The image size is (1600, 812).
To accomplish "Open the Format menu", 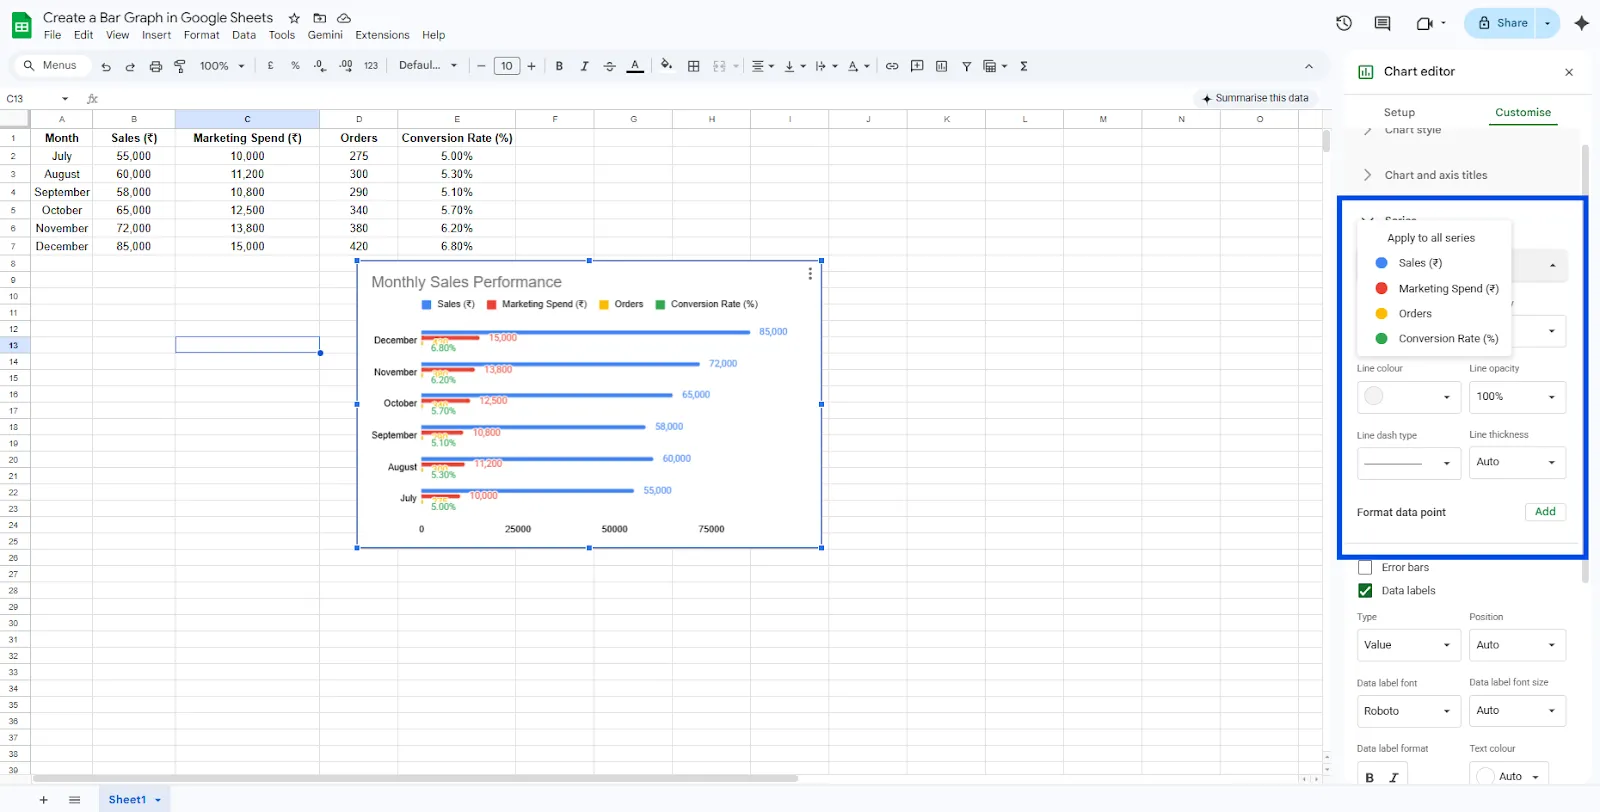I will [x=201, y=35].
